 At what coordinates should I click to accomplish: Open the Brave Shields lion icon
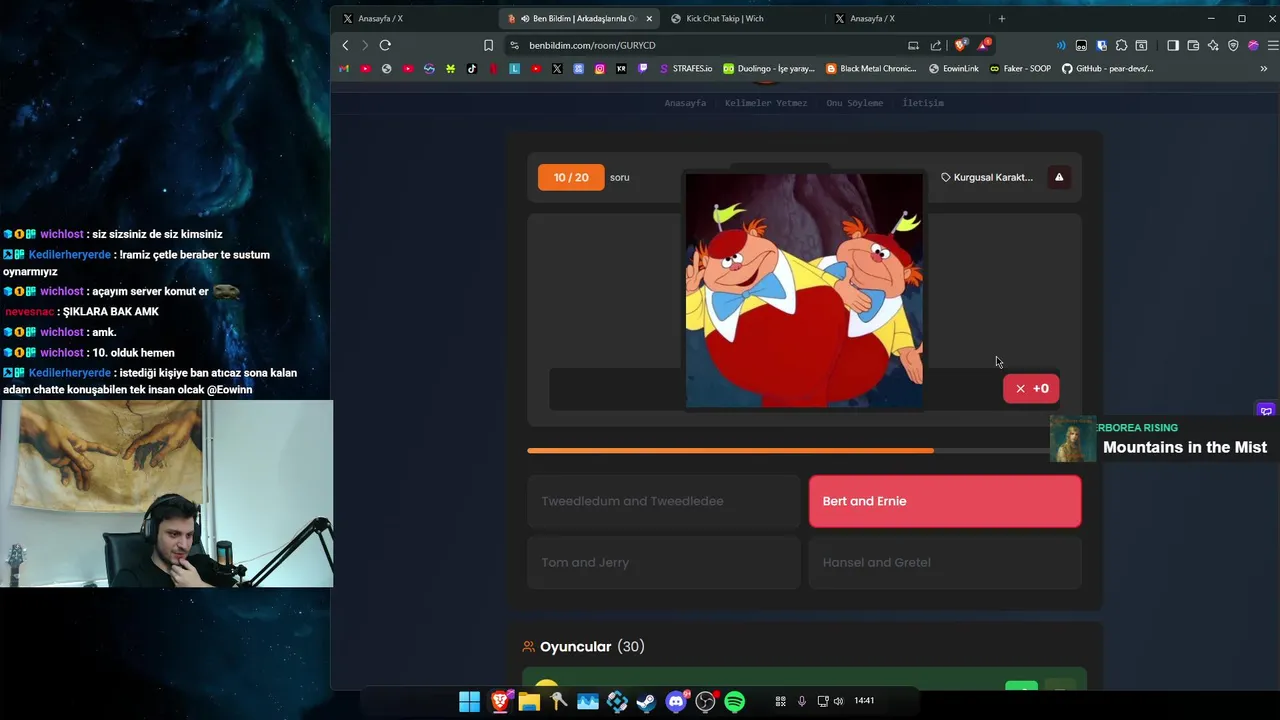click(x=960, y=45)
